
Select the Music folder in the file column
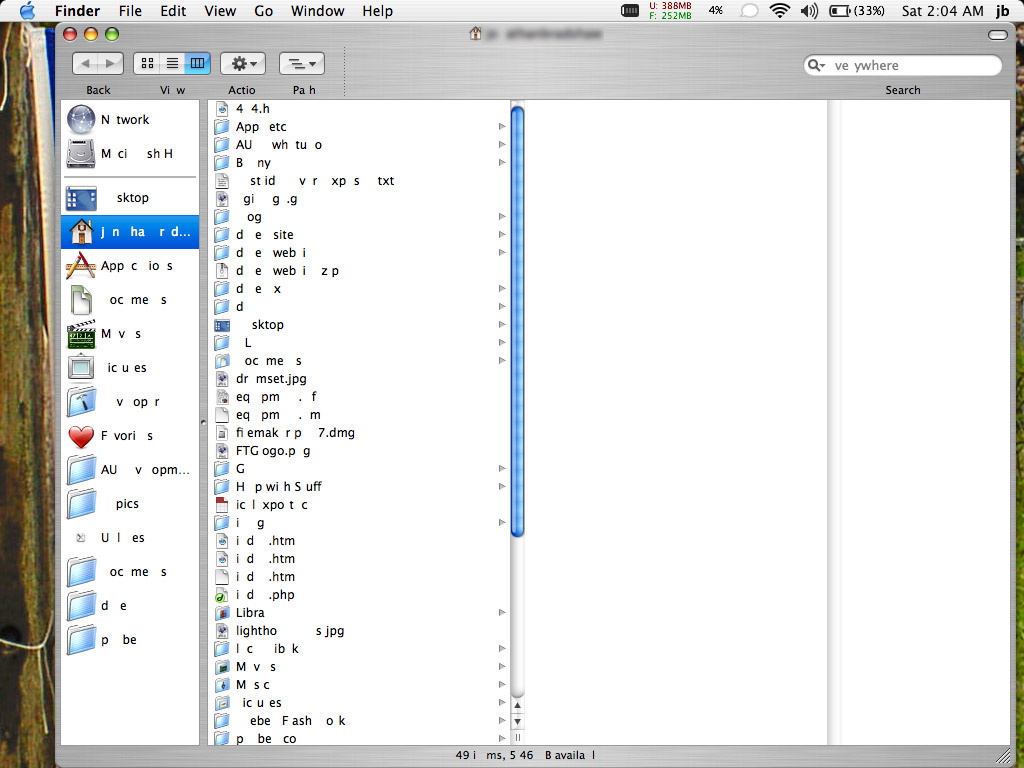click(x=242, y=684)
